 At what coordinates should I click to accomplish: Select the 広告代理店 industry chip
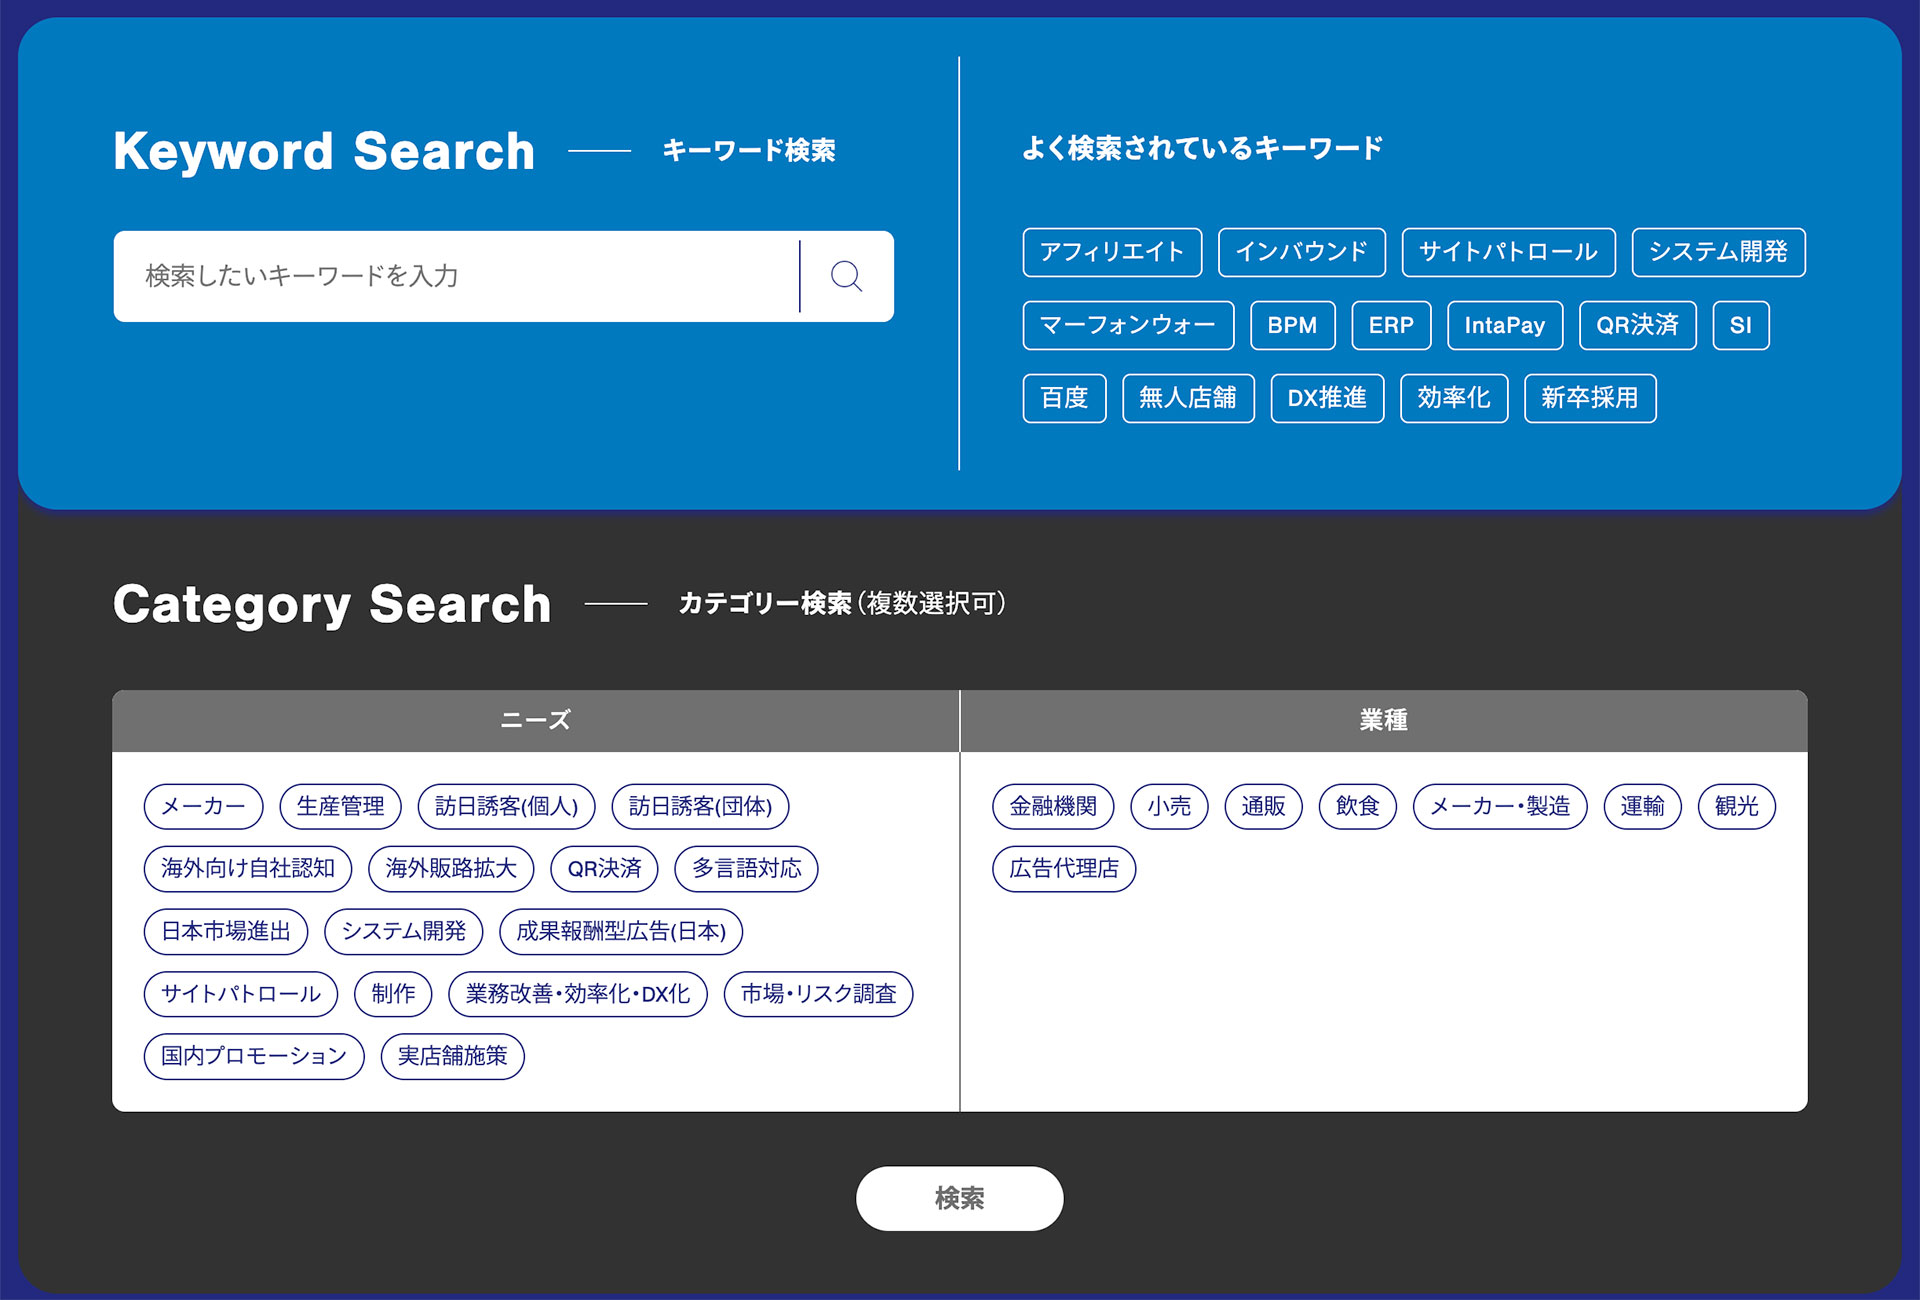click(1063, 868)
